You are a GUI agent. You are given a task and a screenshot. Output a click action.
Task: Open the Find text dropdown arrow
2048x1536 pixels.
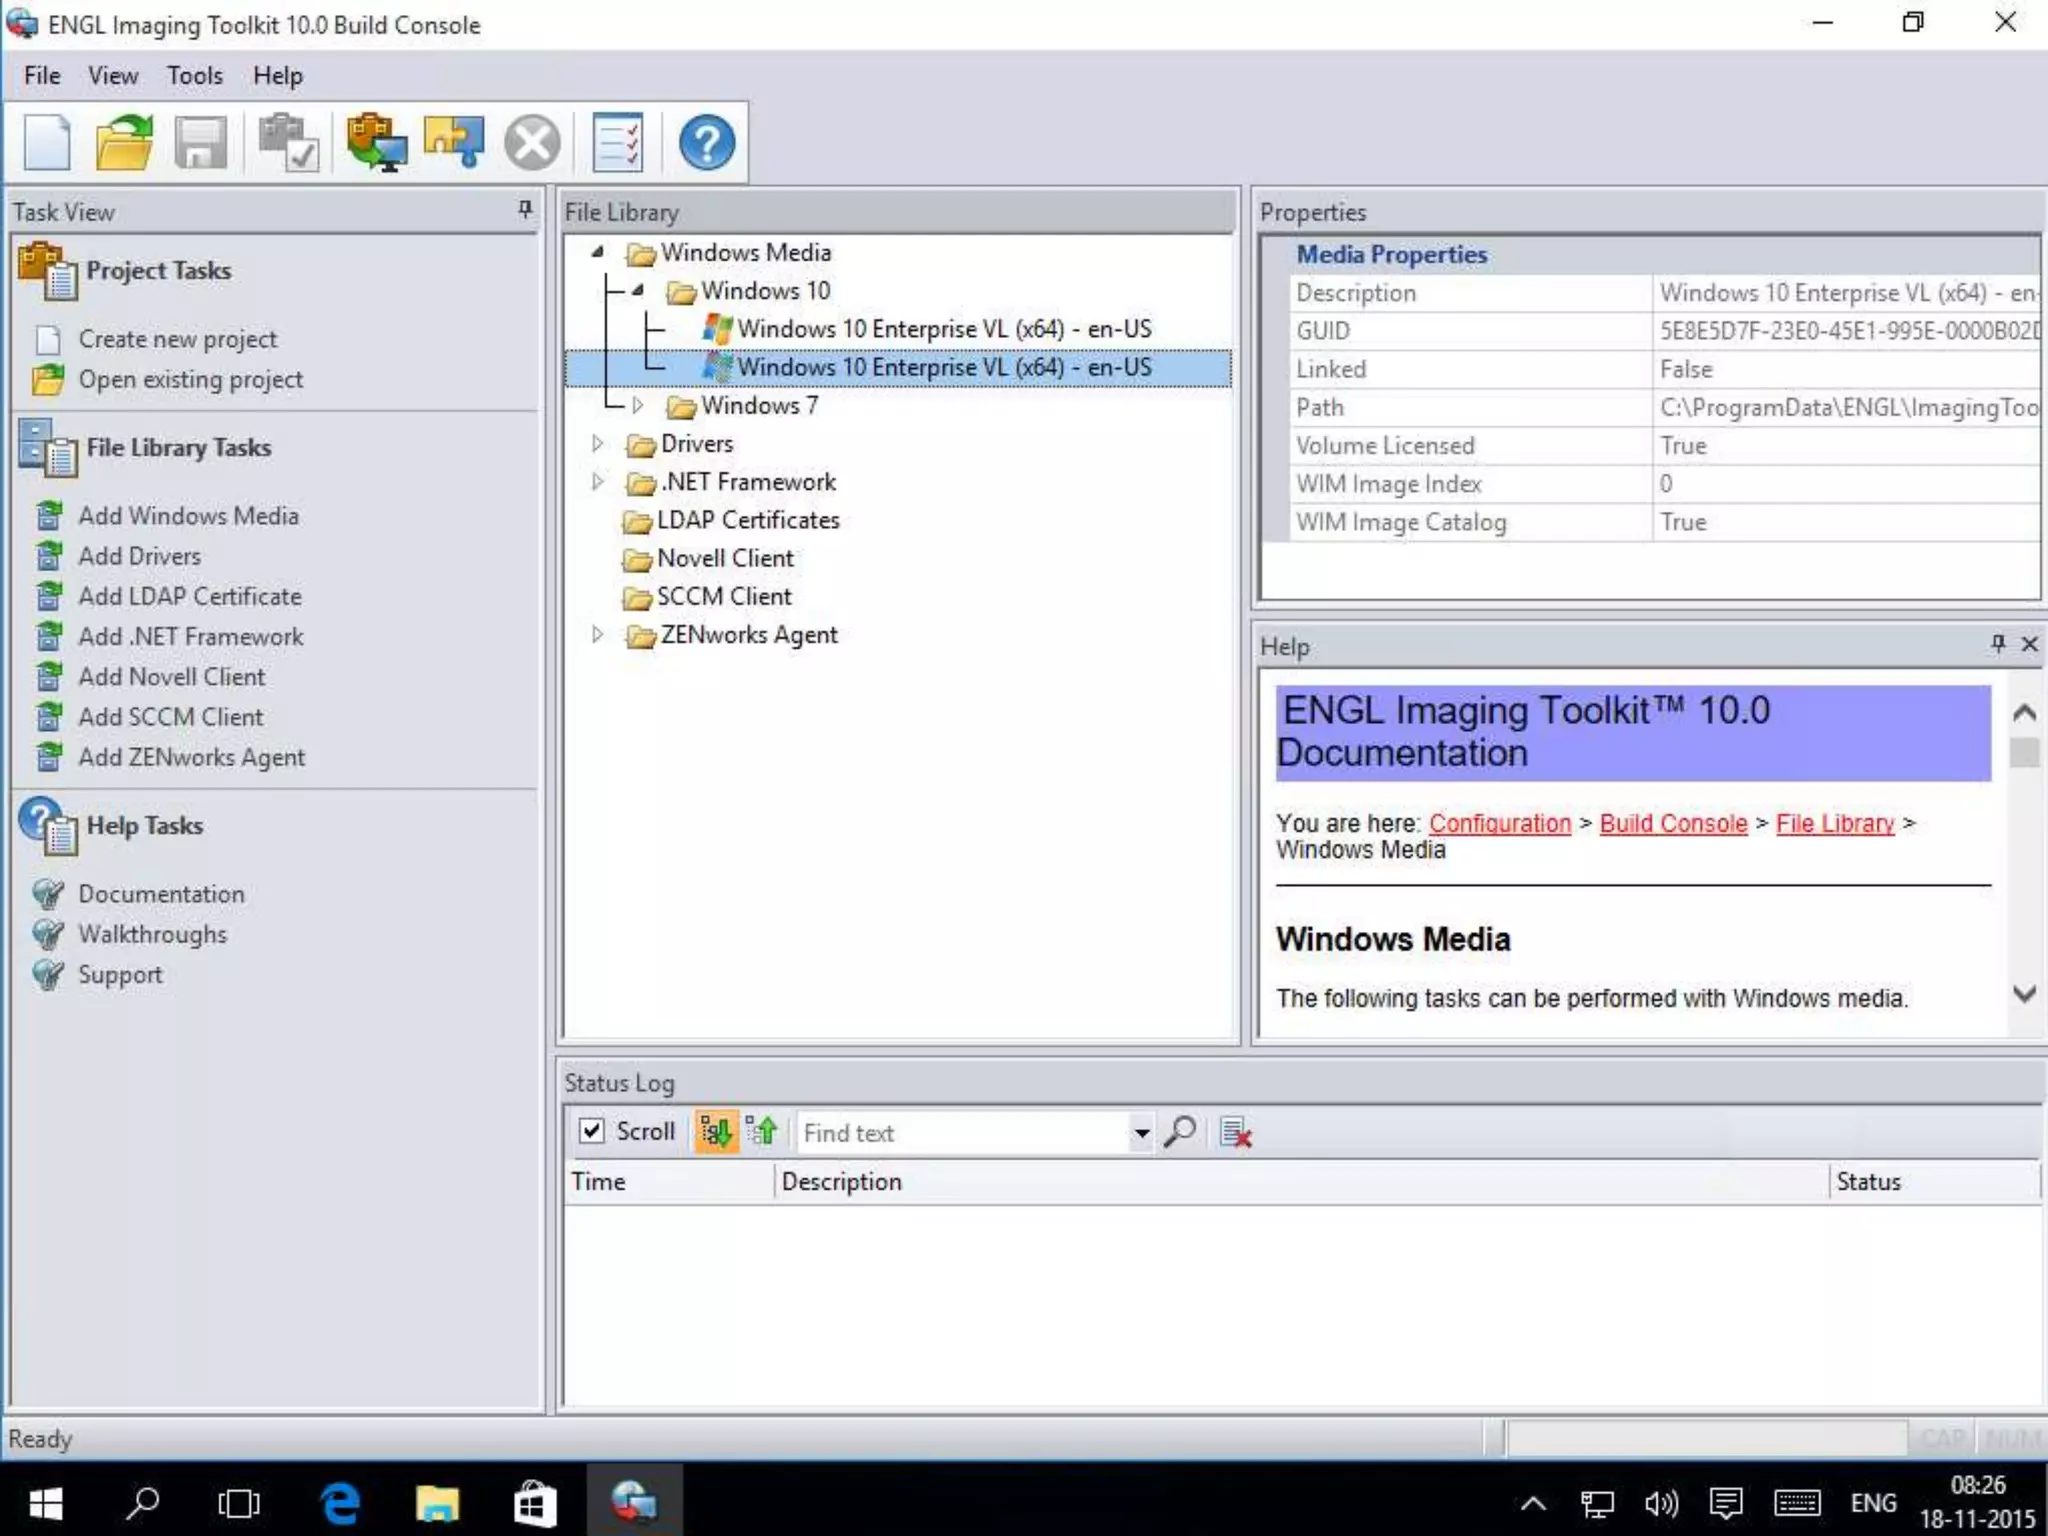1141,1133
